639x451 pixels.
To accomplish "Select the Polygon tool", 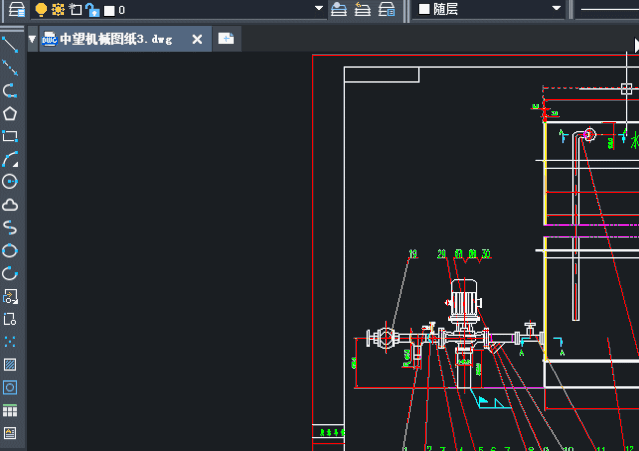I will click(10, 113).
